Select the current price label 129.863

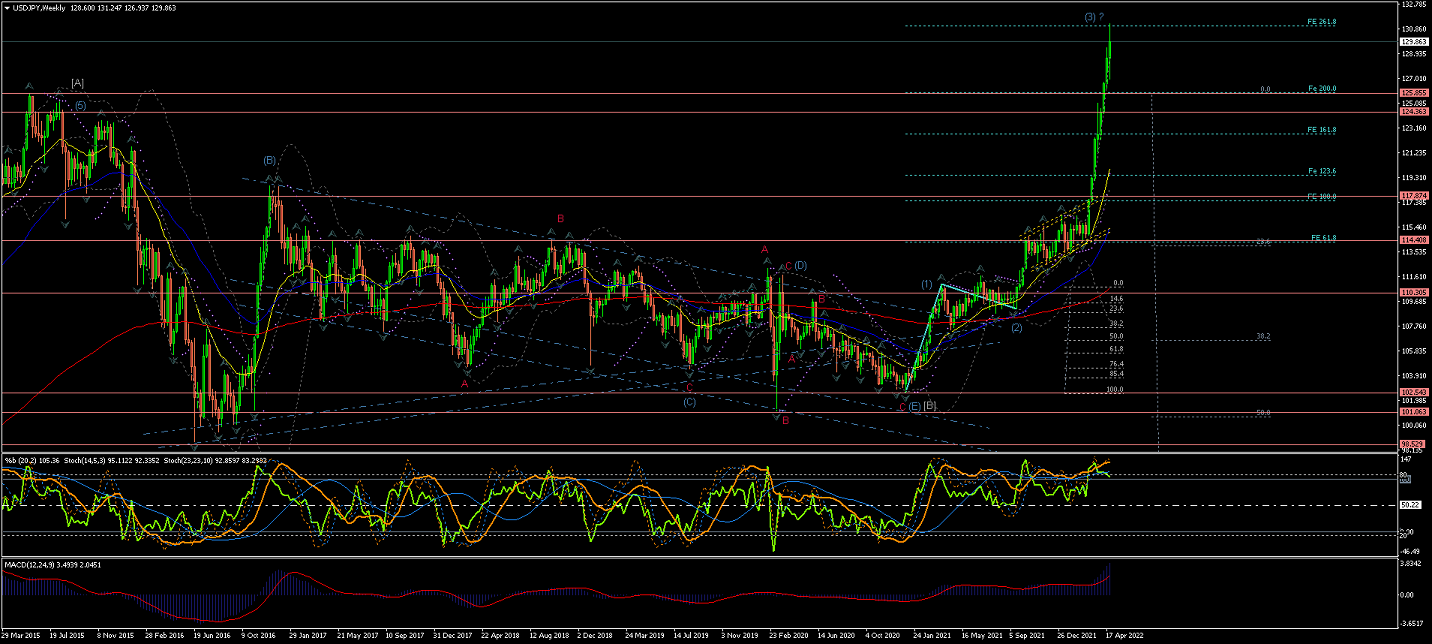(x=1412, y=42)
